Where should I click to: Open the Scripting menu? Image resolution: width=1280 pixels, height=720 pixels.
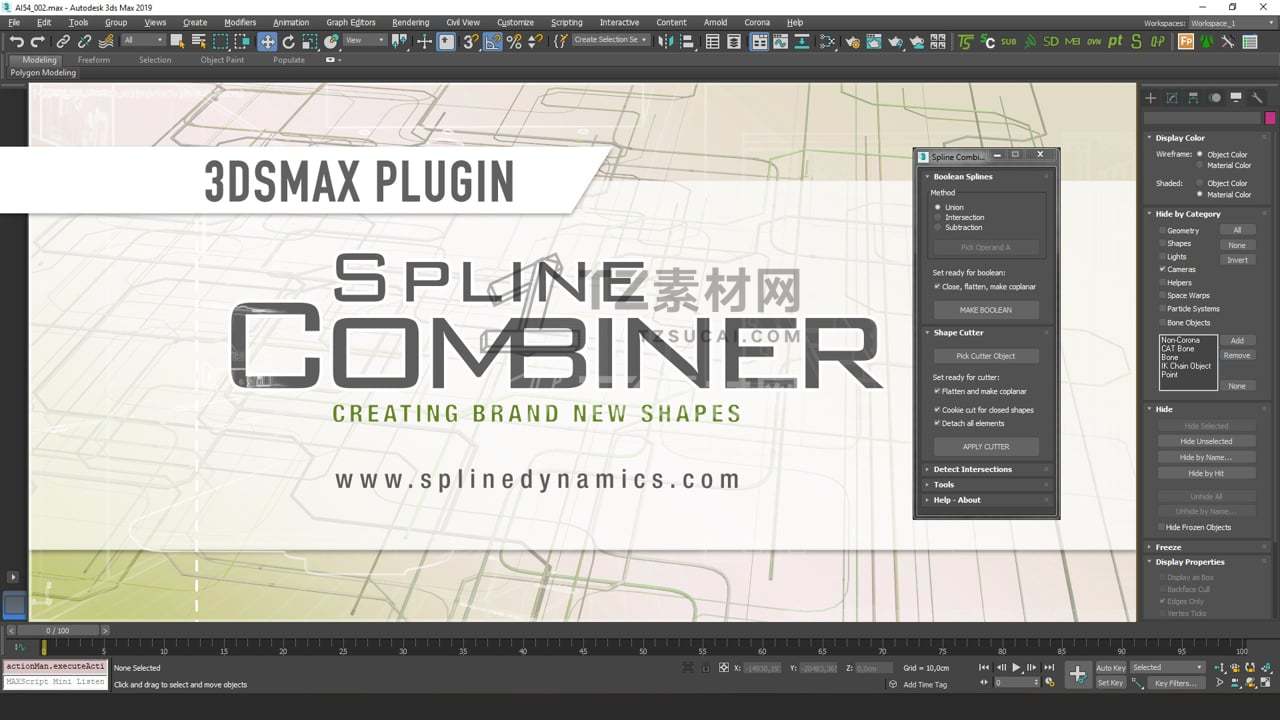point(567,22)
